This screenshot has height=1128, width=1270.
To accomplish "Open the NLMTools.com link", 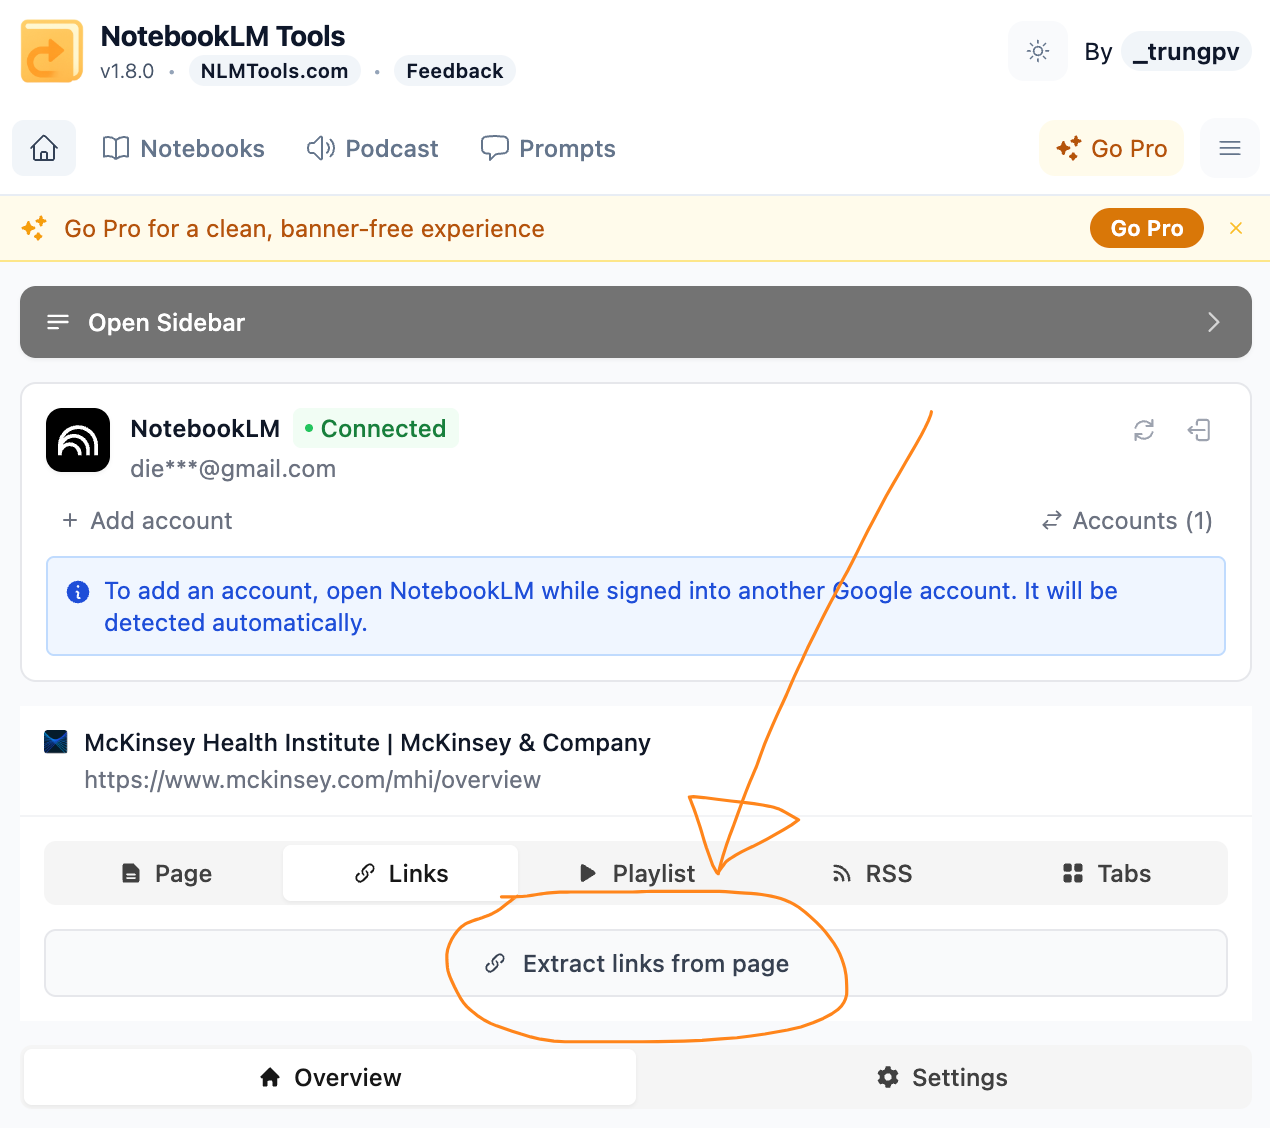I will click(275, 71).
